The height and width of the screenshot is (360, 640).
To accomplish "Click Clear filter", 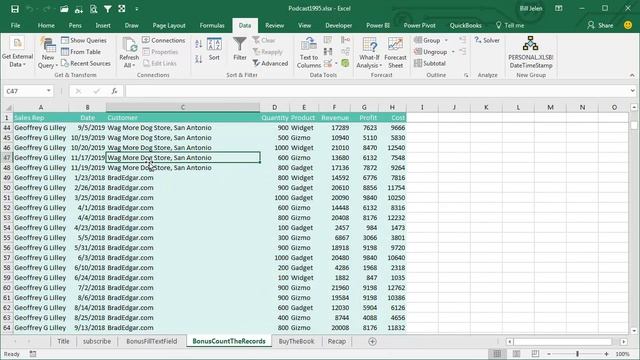I will (x=264, y=40).
